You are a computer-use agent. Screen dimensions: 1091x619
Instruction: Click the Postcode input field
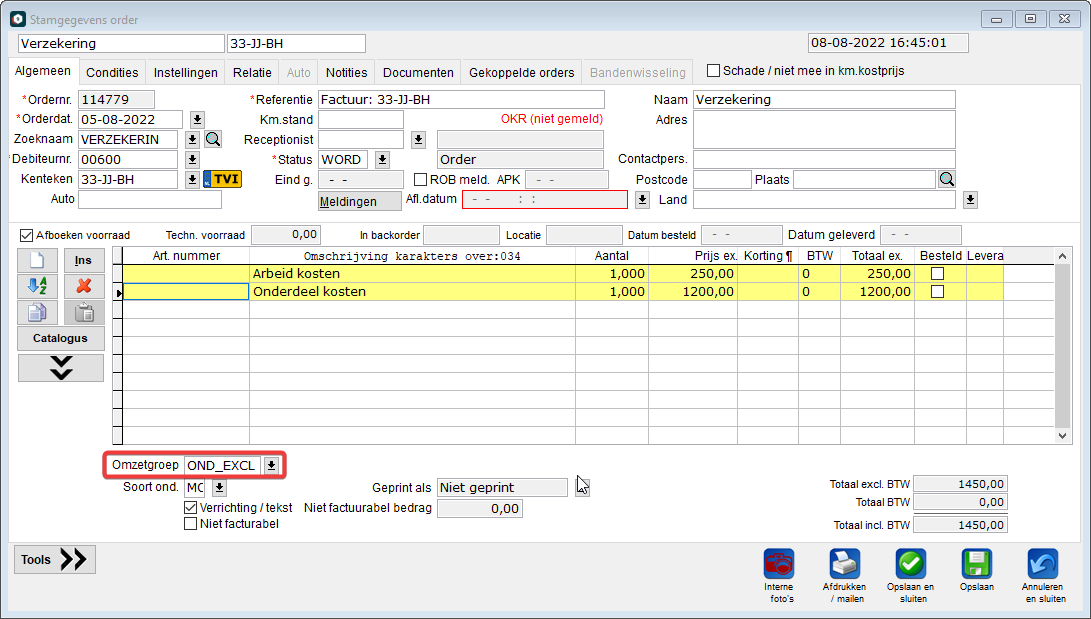point(722,179)
